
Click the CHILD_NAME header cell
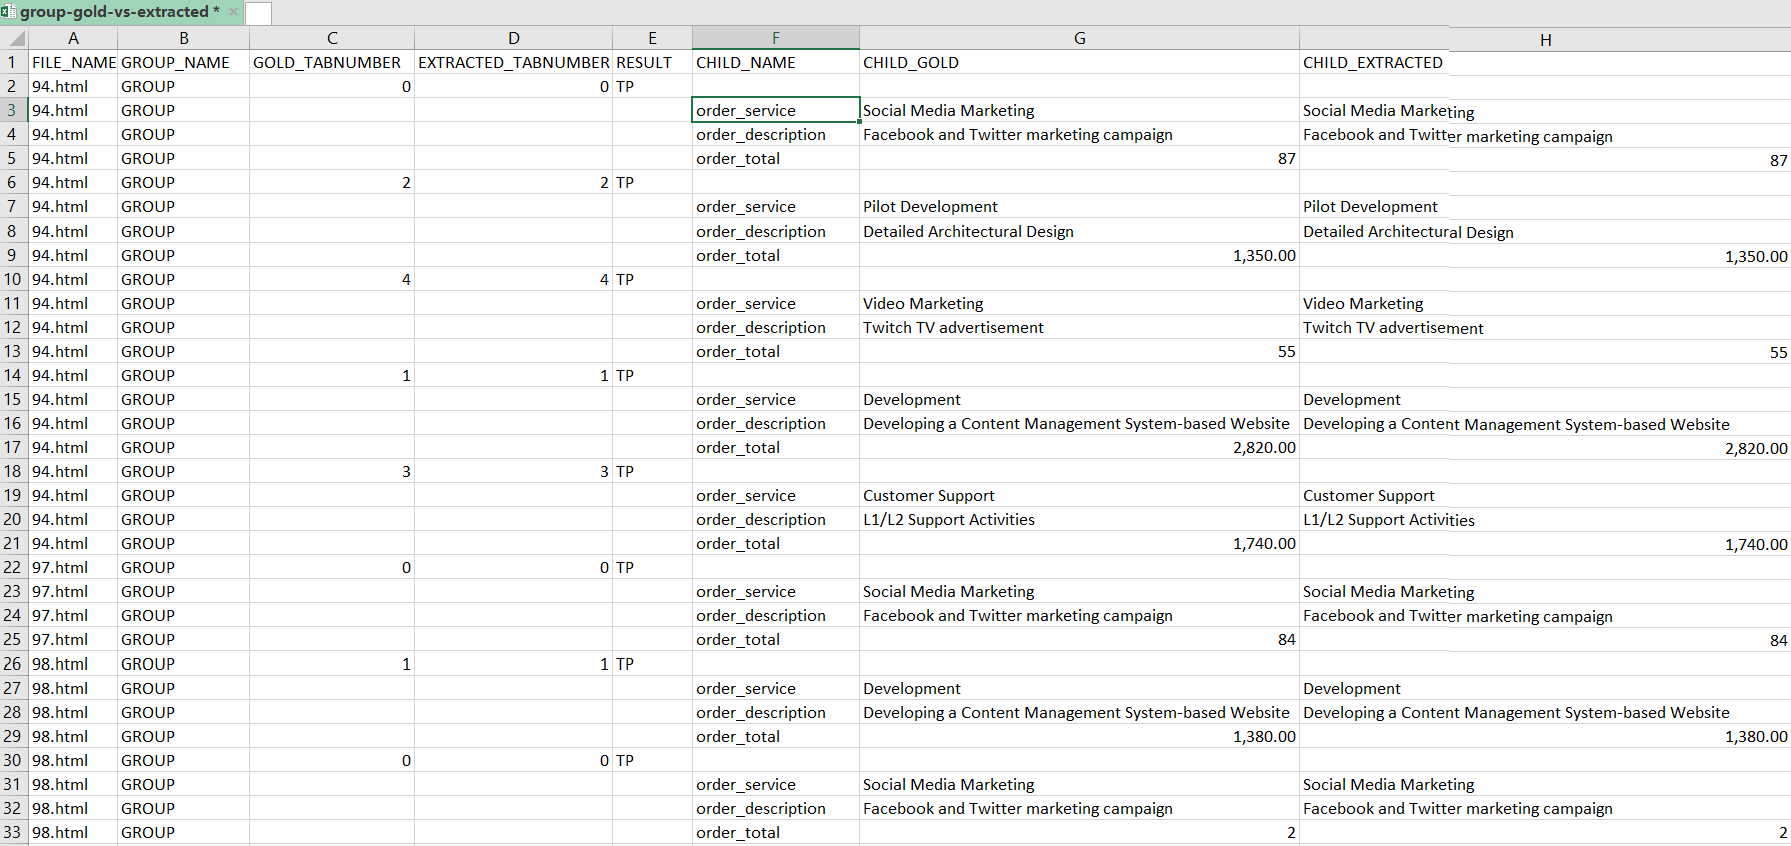tap(776, 62)
